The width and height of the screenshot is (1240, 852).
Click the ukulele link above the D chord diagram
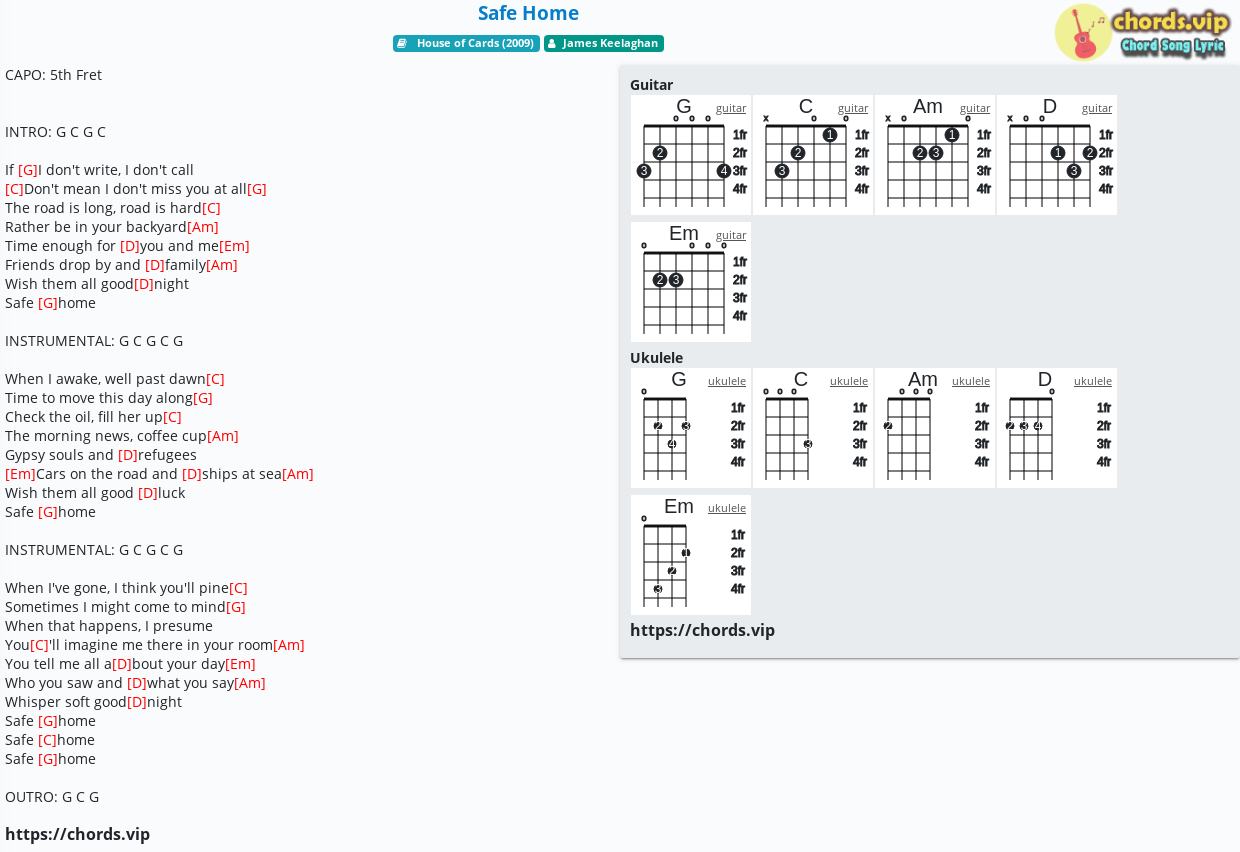pyautogui.click(x=1093, y=381)
